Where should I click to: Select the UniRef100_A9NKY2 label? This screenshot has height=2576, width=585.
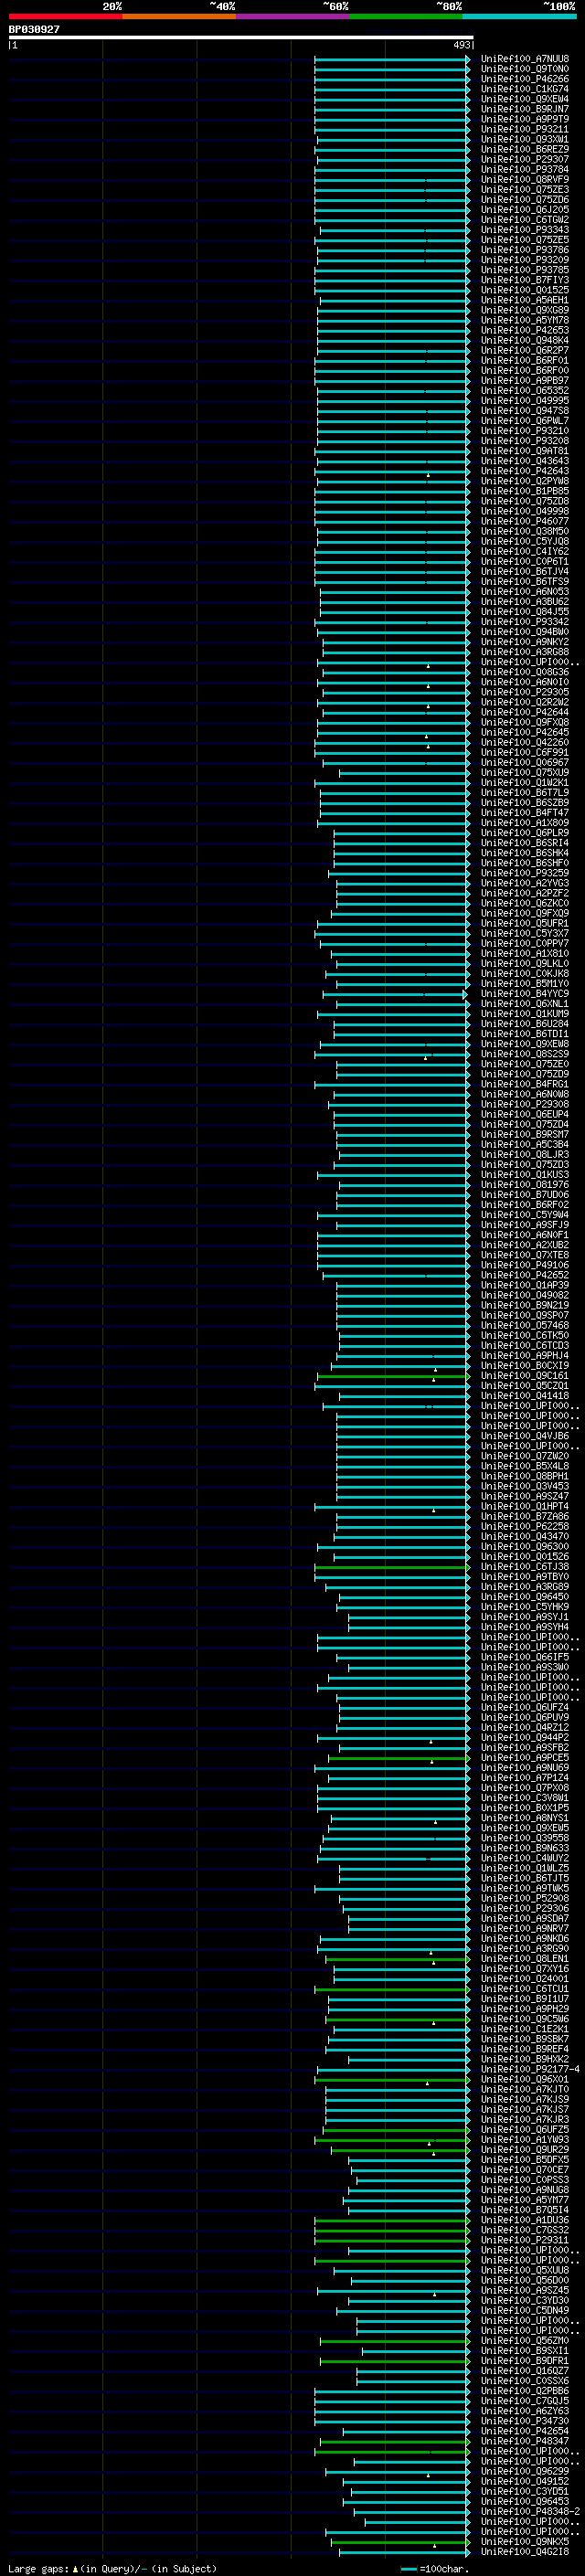coord(525,642)
